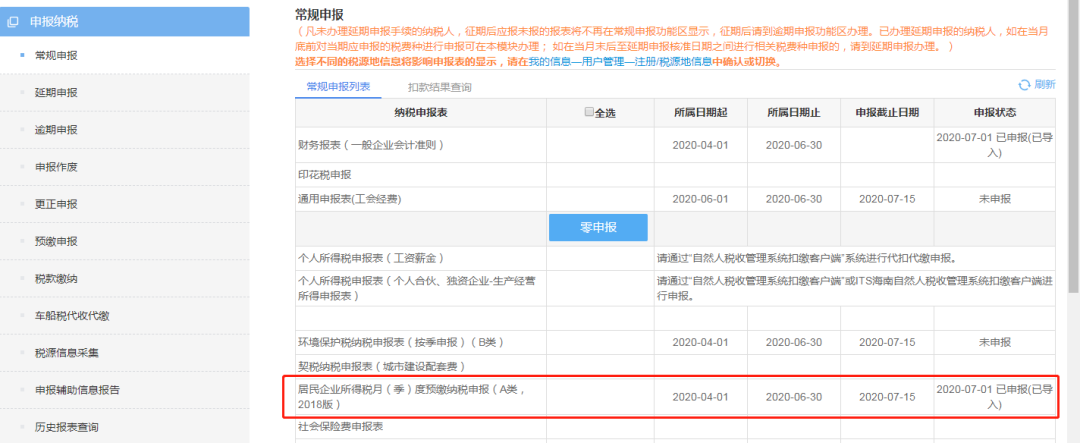Image resolution: width=1080 pixels, height=443 pixels.
Task: Click the 申报纳税 header window icon
Action: coord(12,22)
